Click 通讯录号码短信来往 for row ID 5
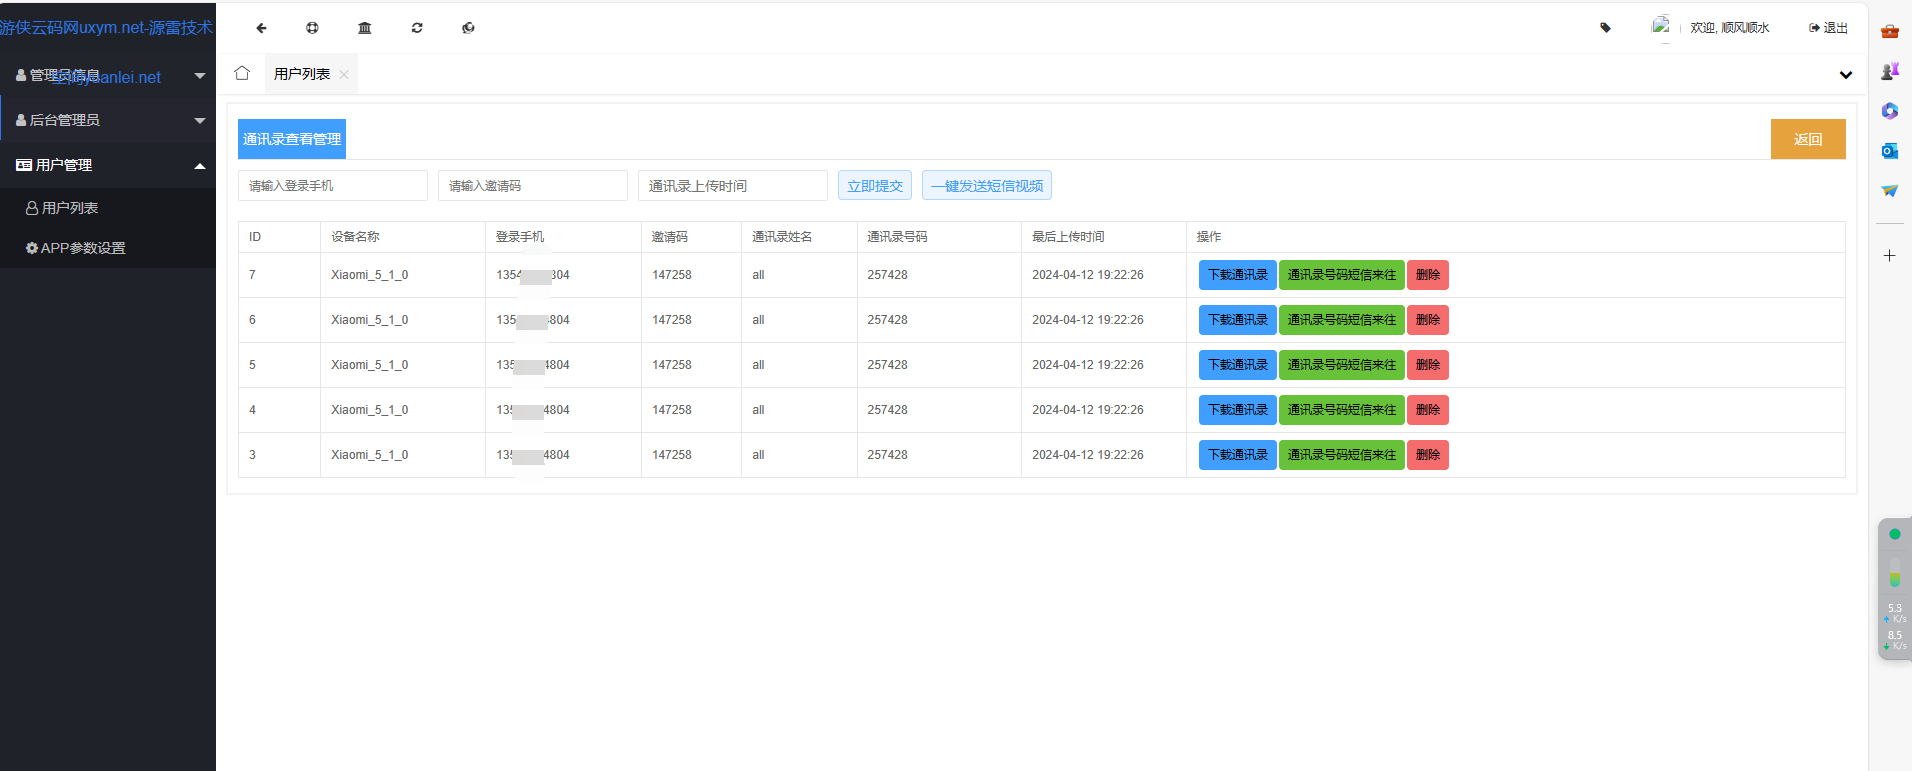The width and height of the screenshot is (1912, 771). click(1342, 365)
